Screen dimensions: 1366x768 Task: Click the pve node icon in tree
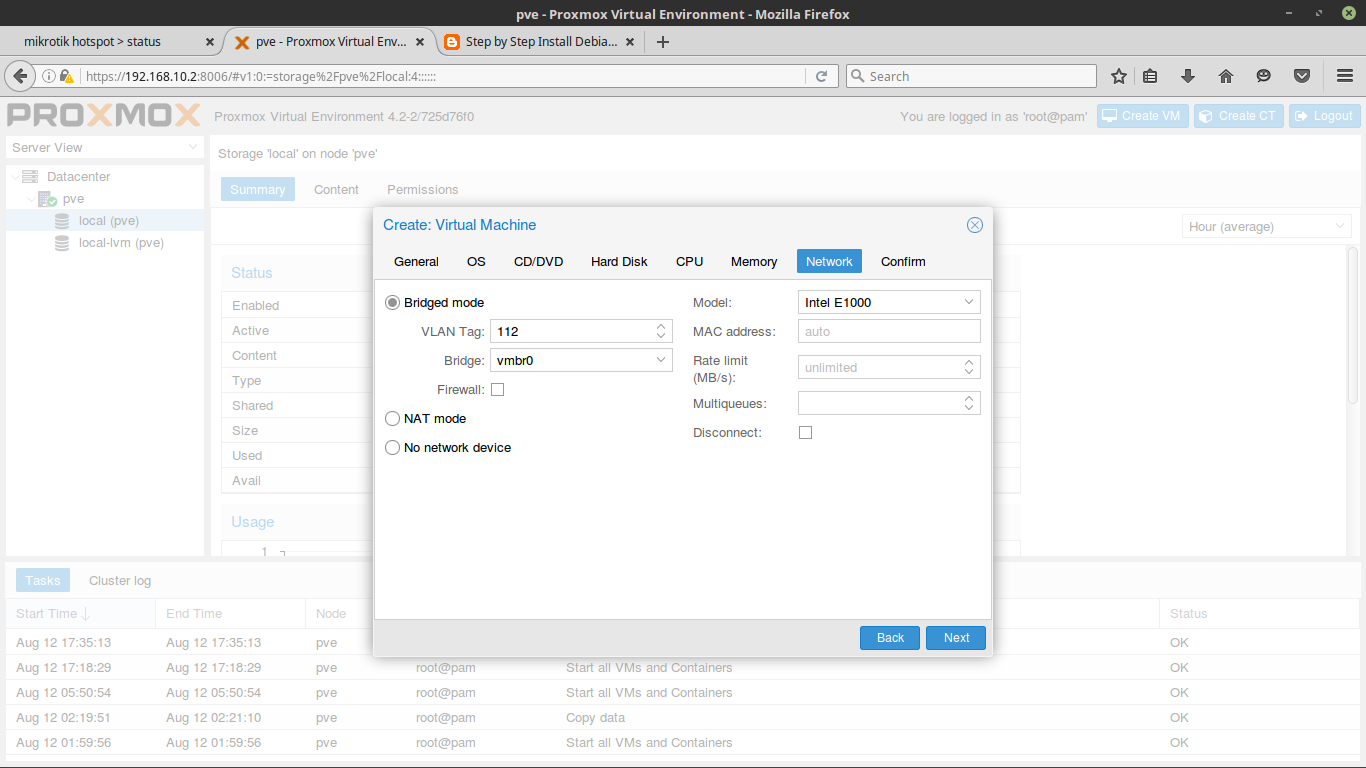tap(47, 199)
